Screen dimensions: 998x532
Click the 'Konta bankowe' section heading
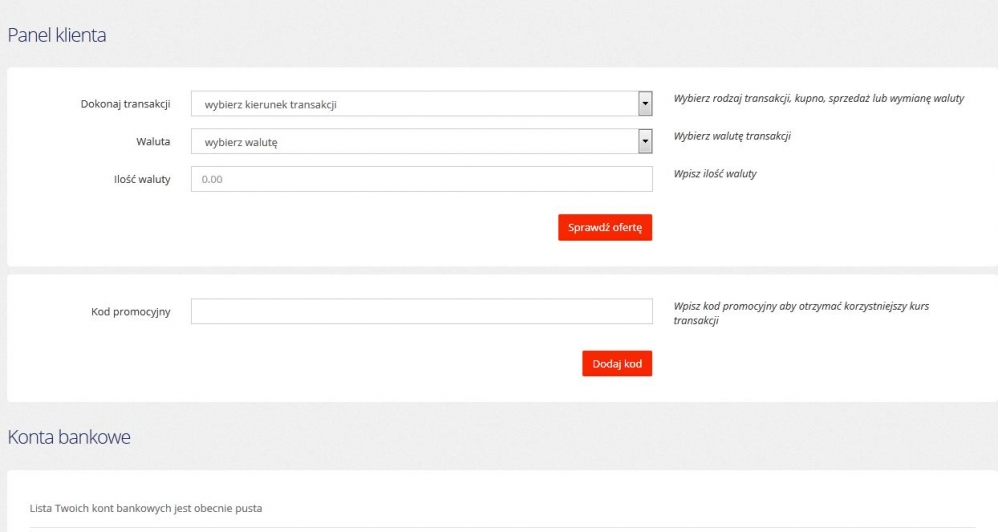click(x=69, y=437)
